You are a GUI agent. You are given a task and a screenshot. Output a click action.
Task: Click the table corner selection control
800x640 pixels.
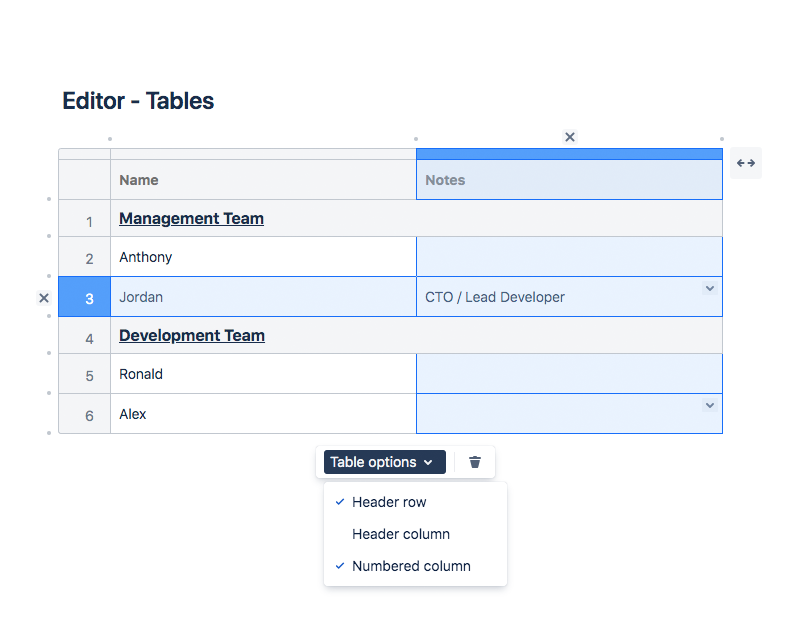[85, 154]
